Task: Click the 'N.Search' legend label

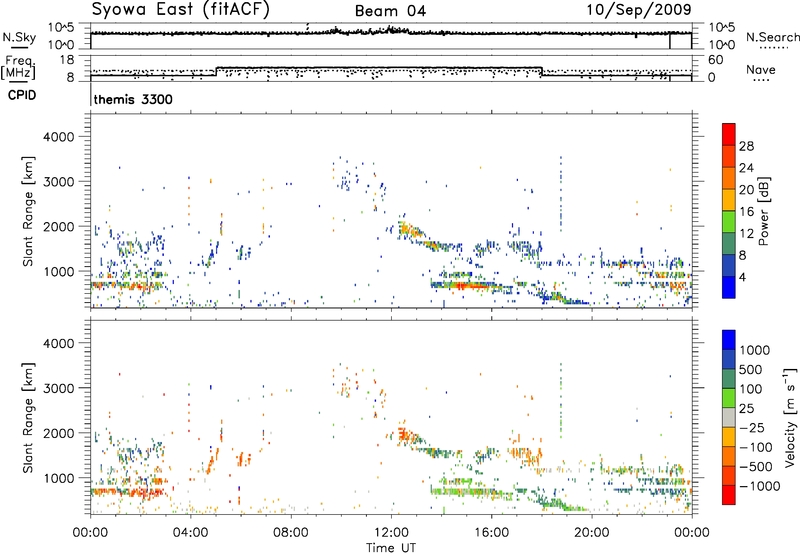Action: point(772,37)
